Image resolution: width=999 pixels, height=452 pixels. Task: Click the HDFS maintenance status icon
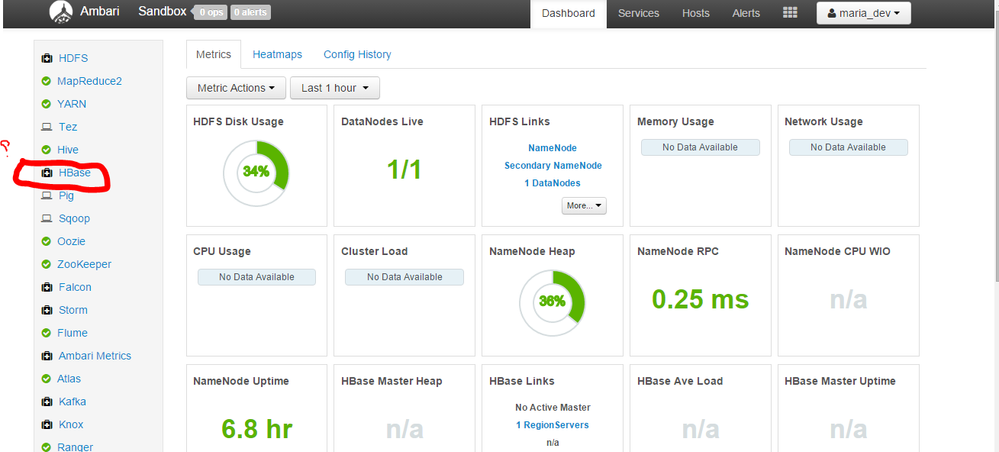(46, 58)
